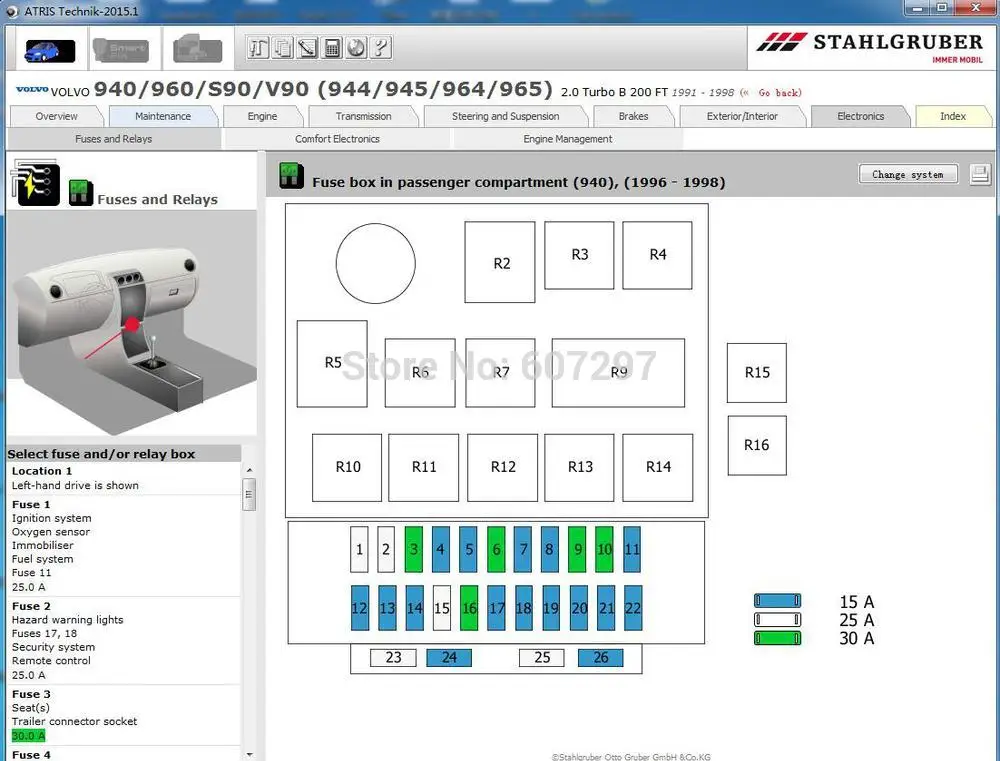
Task: Select white fuse 15 in diagram
Action: [x=442, y=608]
